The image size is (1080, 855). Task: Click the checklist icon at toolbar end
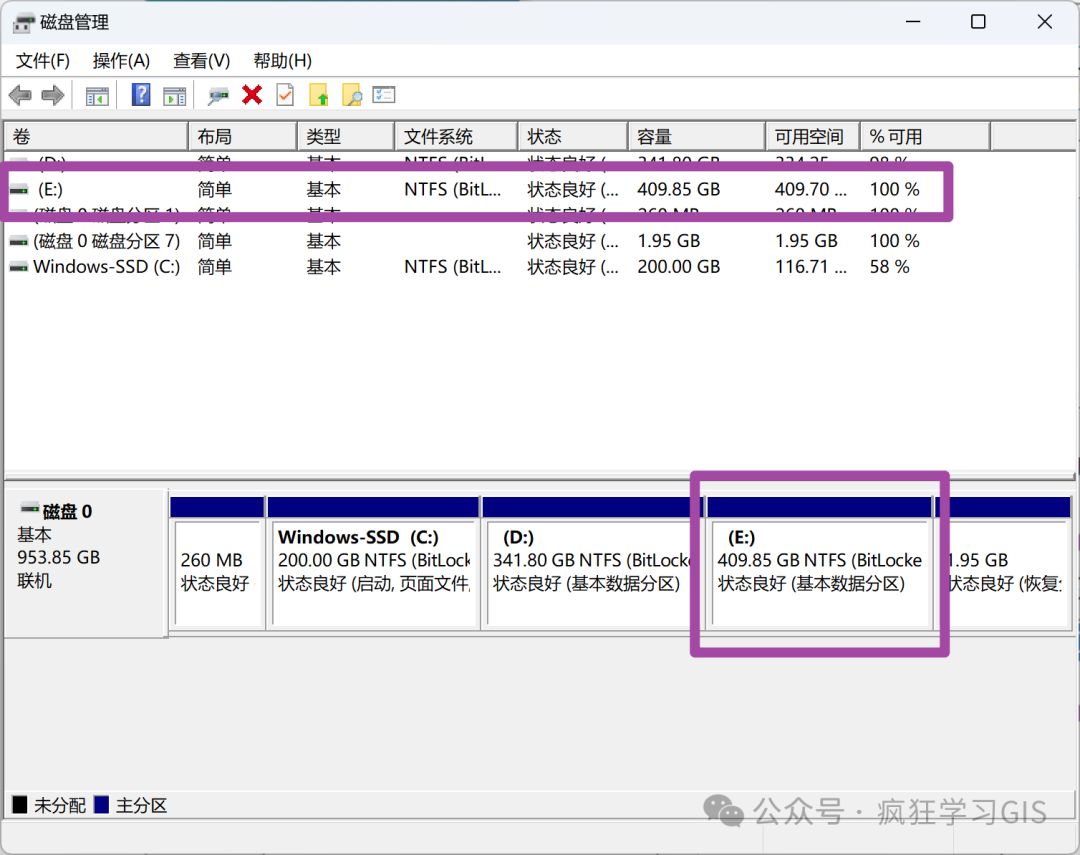point(381,94)
